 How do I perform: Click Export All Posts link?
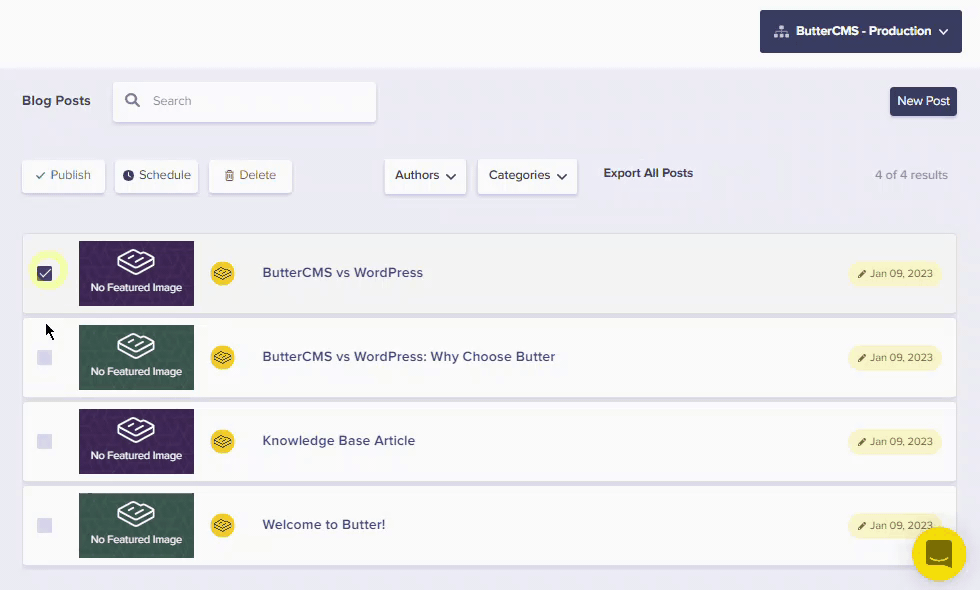click(648, 173)
